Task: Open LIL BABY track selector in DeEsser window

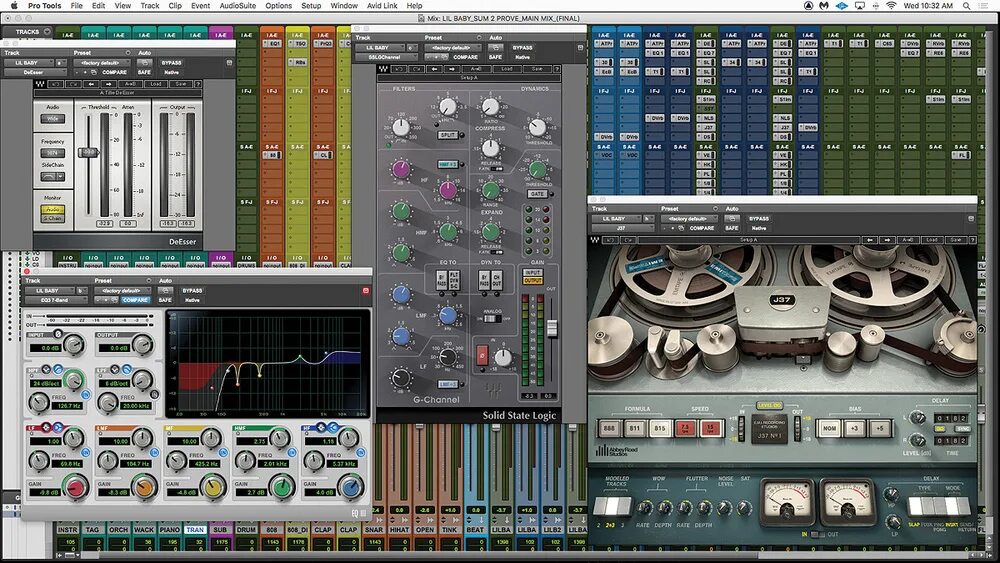Action: point(30,63)
